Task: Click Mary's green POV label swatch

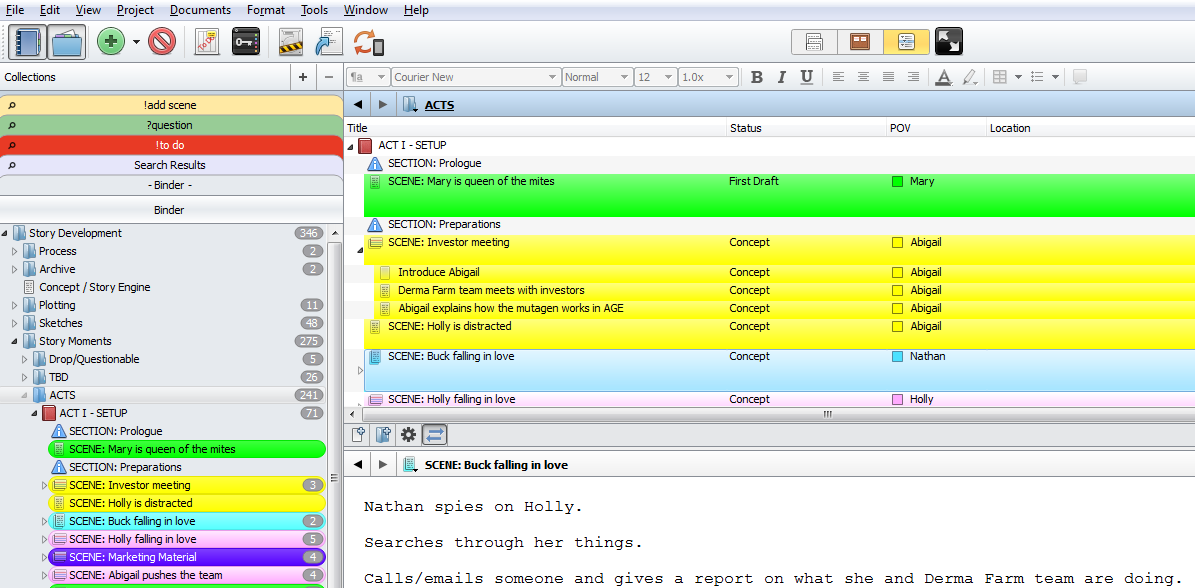Action: (897, 181)
